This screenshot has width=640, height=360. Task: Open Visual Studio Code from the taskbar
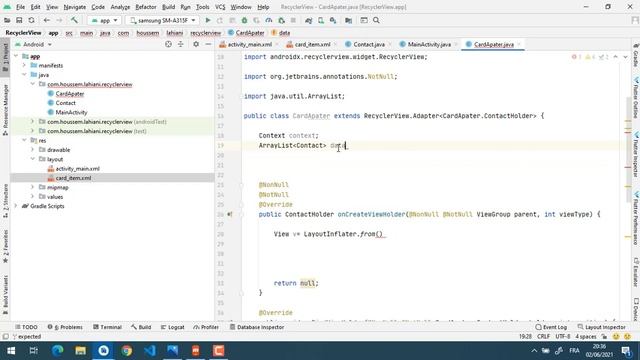tap(150, 351)
